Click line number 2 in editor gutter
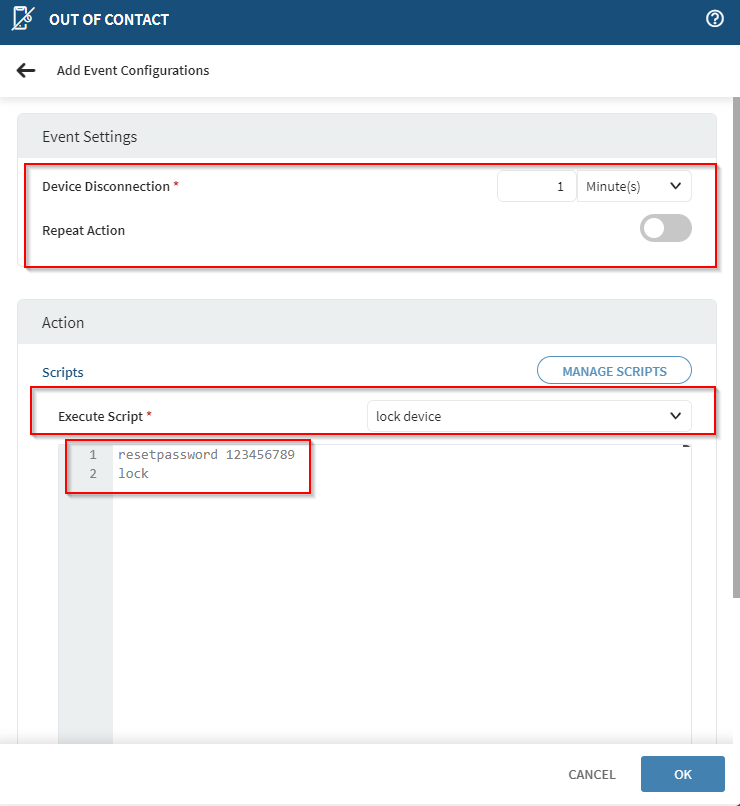 point(93,473)
